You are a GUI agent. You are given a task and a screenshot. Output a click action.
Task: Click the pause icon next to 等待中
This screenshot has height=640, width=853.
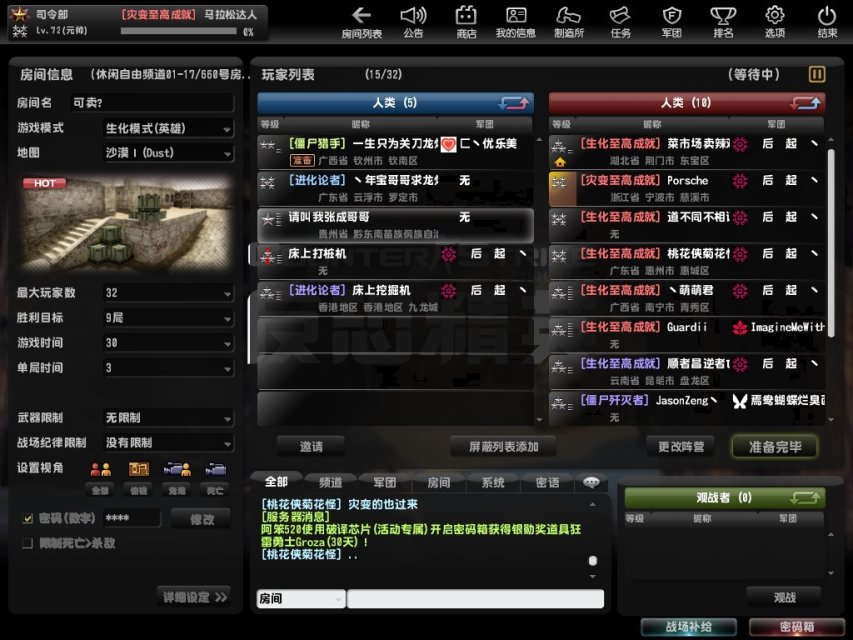(817, 74)
